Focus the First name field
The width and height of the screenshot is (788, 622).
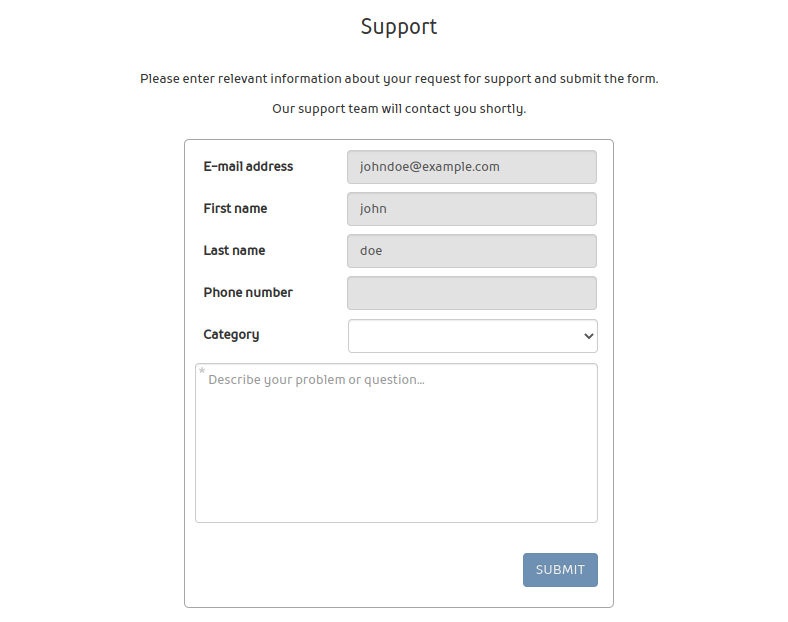point(471,209)
